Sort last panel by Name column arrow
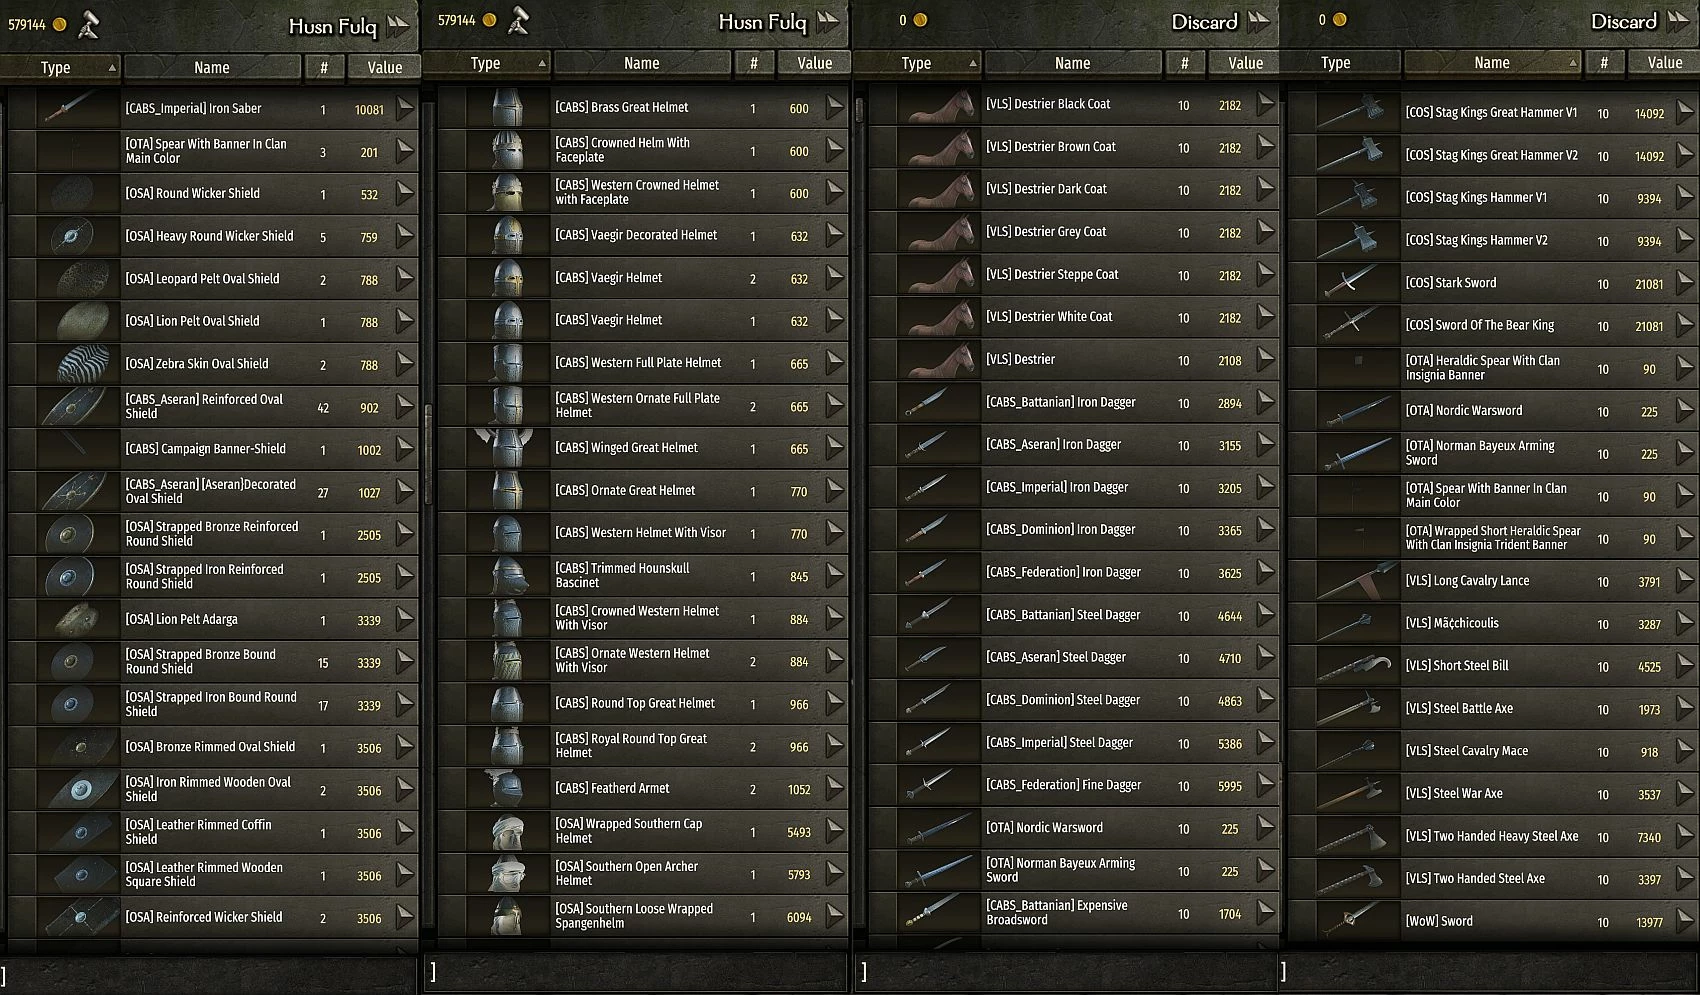The image size is (1700, 995). (x=1573, y=63)
